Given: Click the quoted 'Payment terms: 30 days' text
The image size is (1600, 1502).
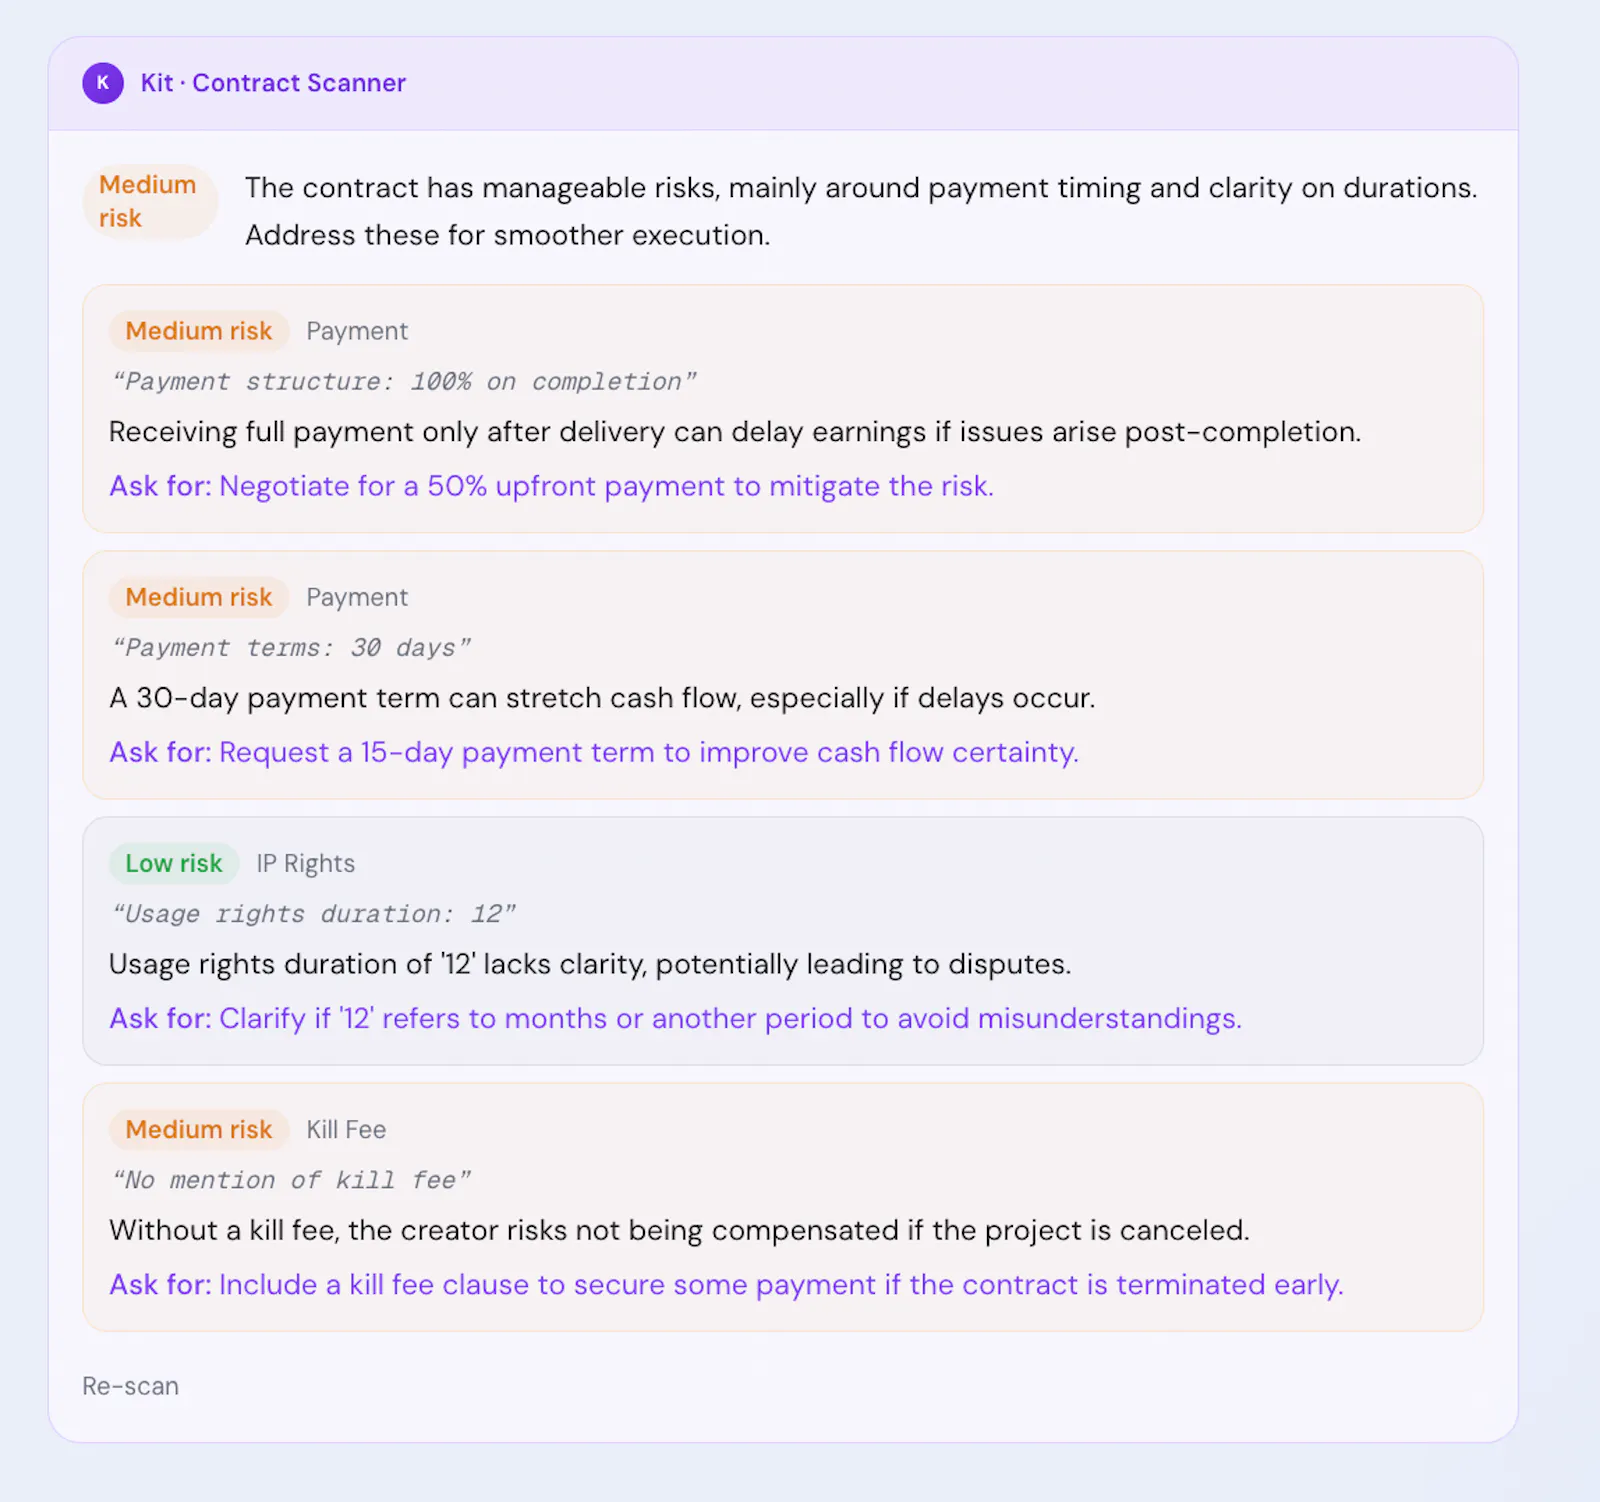Looking at the screenshot, I should [x=291, y=647].
